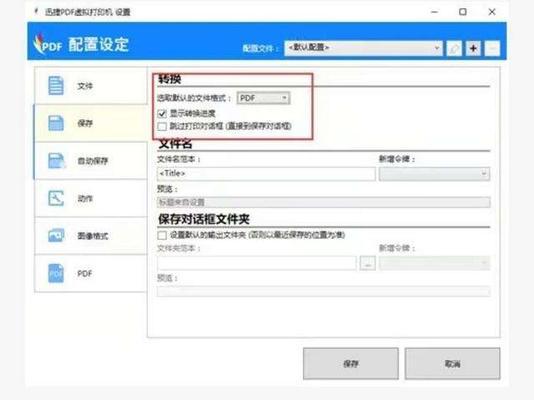Click the picture icon beside 图像格式
Viewport: 534px width, 400px height.
(x=56, y=236)
